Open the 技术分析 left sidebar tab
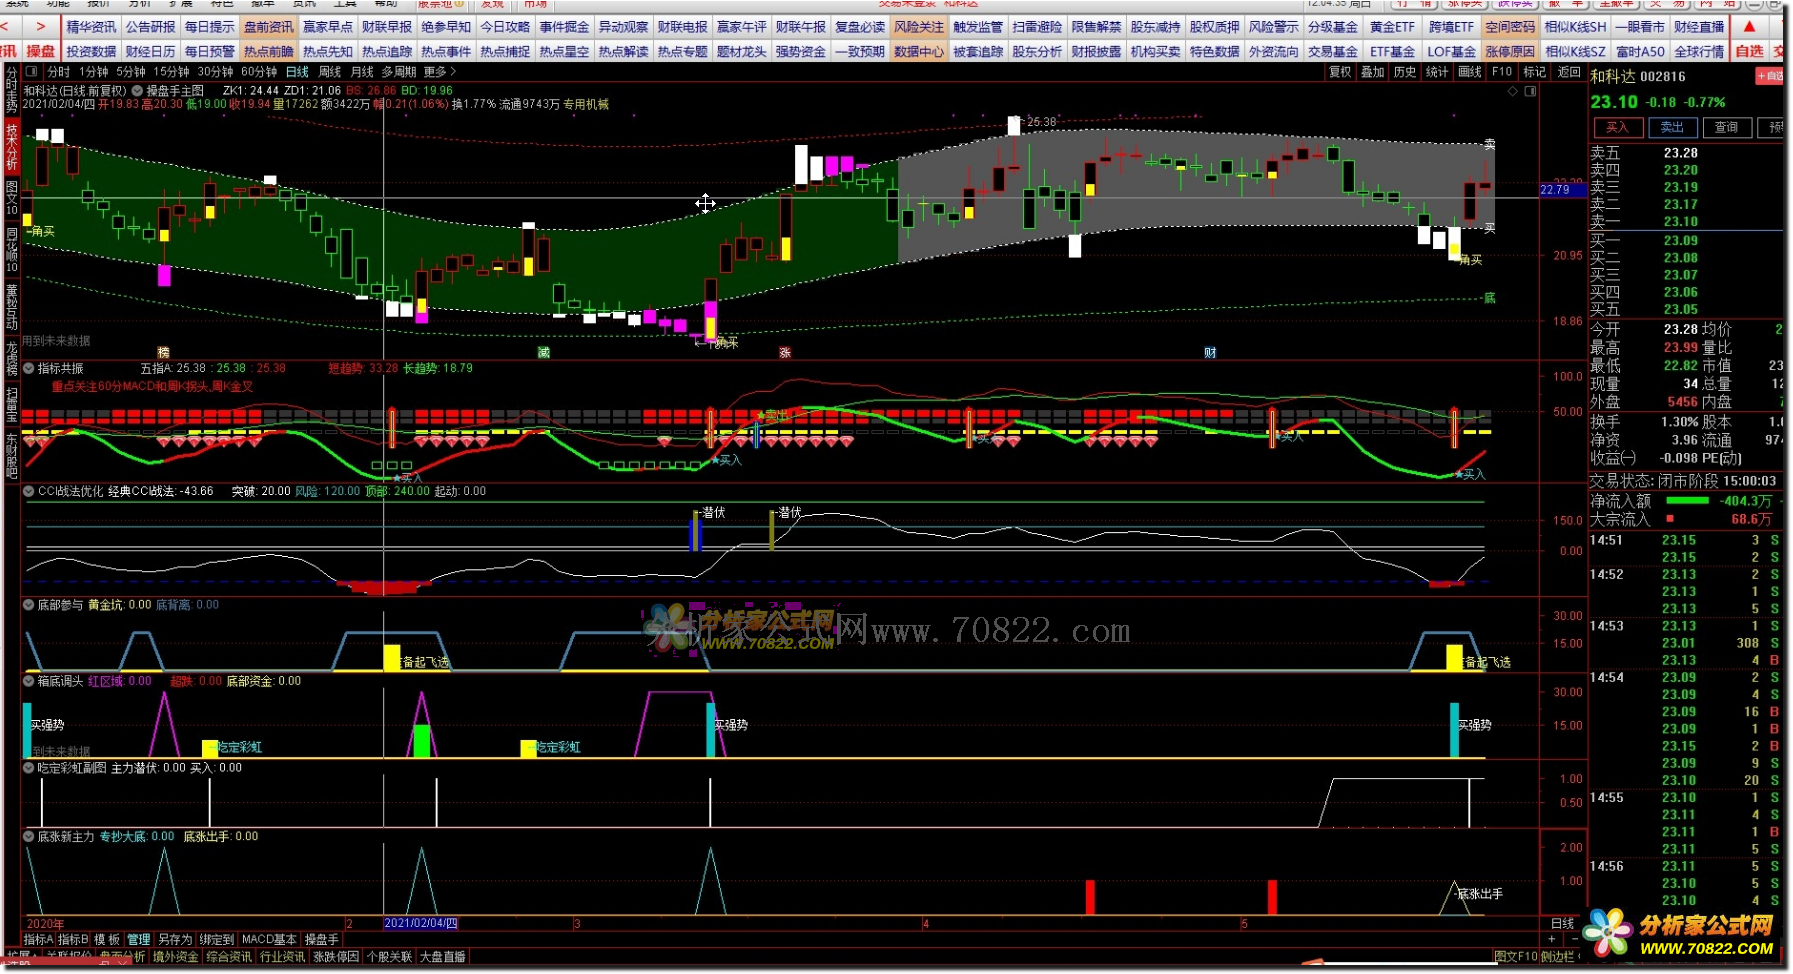1793x974 pixels. click(11, 147)
